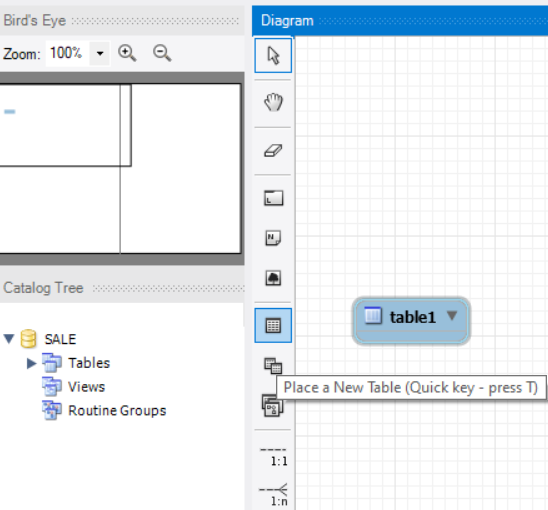The image size is (548, 510).
Task: Select the new layer tool
Action: 273,198
